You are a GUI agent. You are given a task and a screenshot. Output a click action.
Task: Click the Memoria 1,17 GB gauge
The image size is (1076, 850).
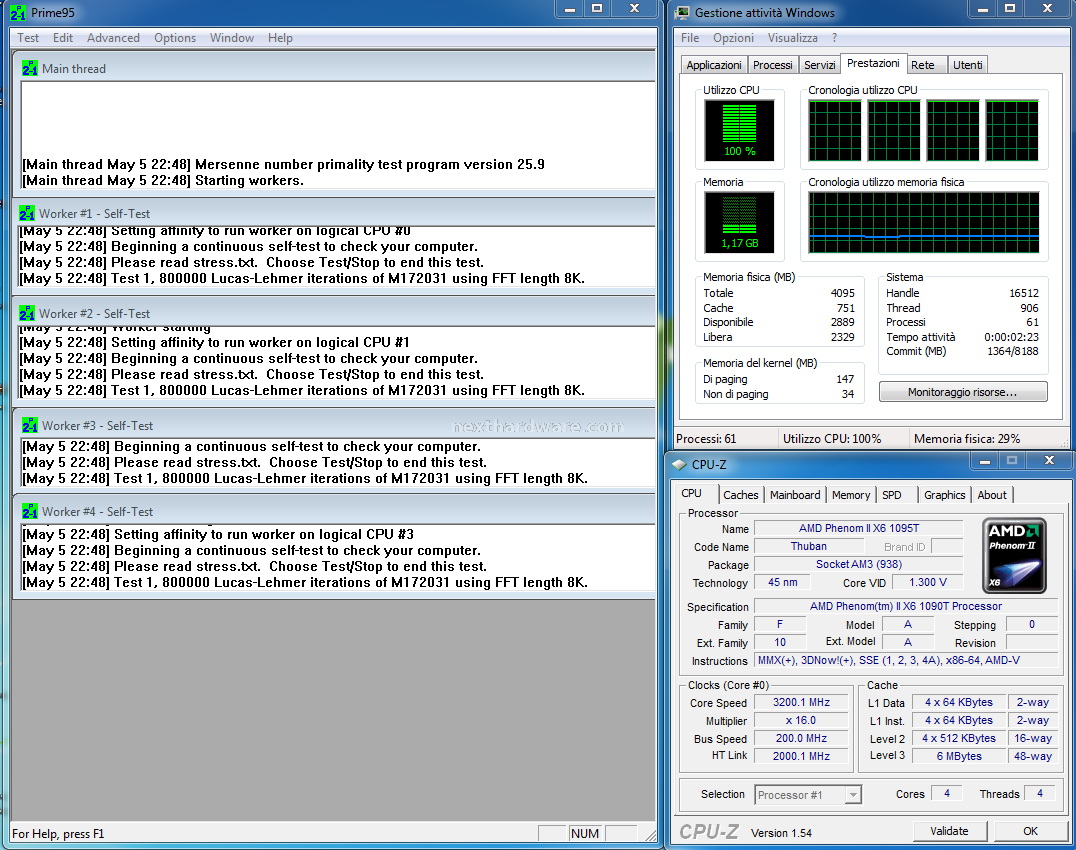point(739,222)
